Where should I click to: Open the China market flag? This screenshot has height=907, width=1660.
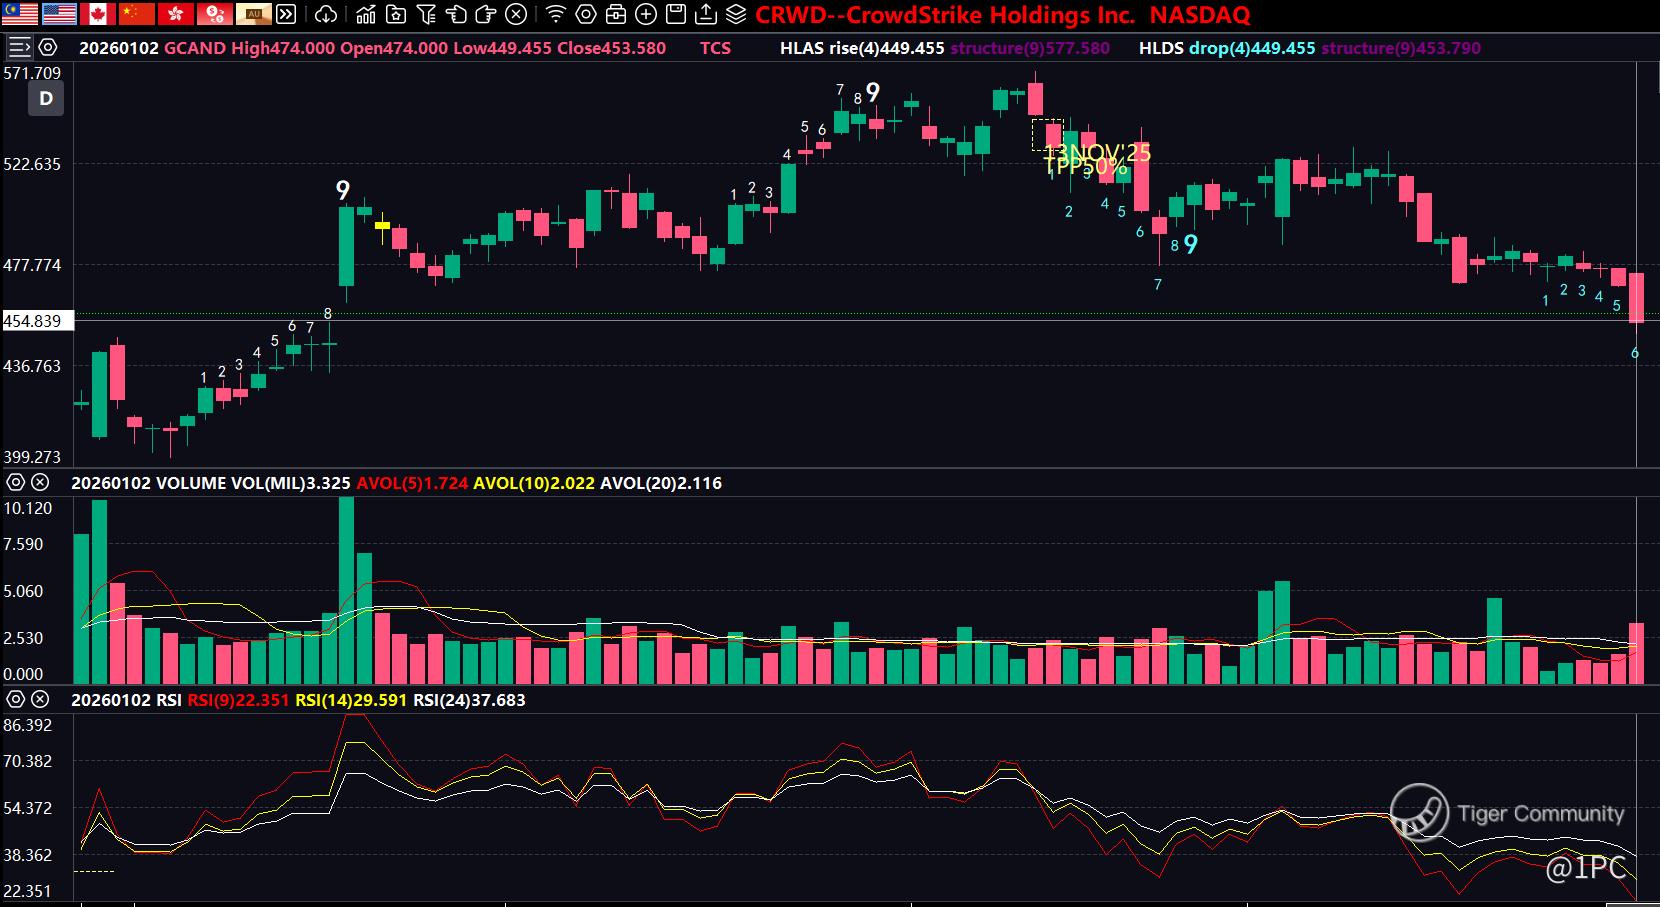coord(137,14)
